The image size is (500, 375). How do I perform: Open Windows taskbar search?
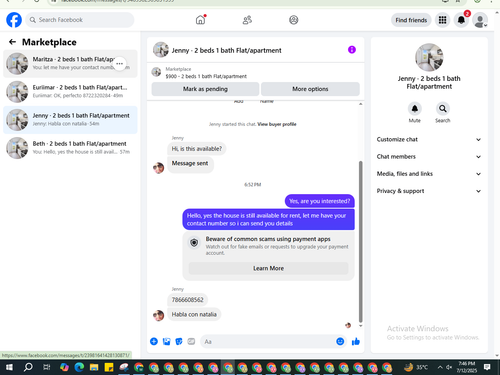[x=28, y=367]
